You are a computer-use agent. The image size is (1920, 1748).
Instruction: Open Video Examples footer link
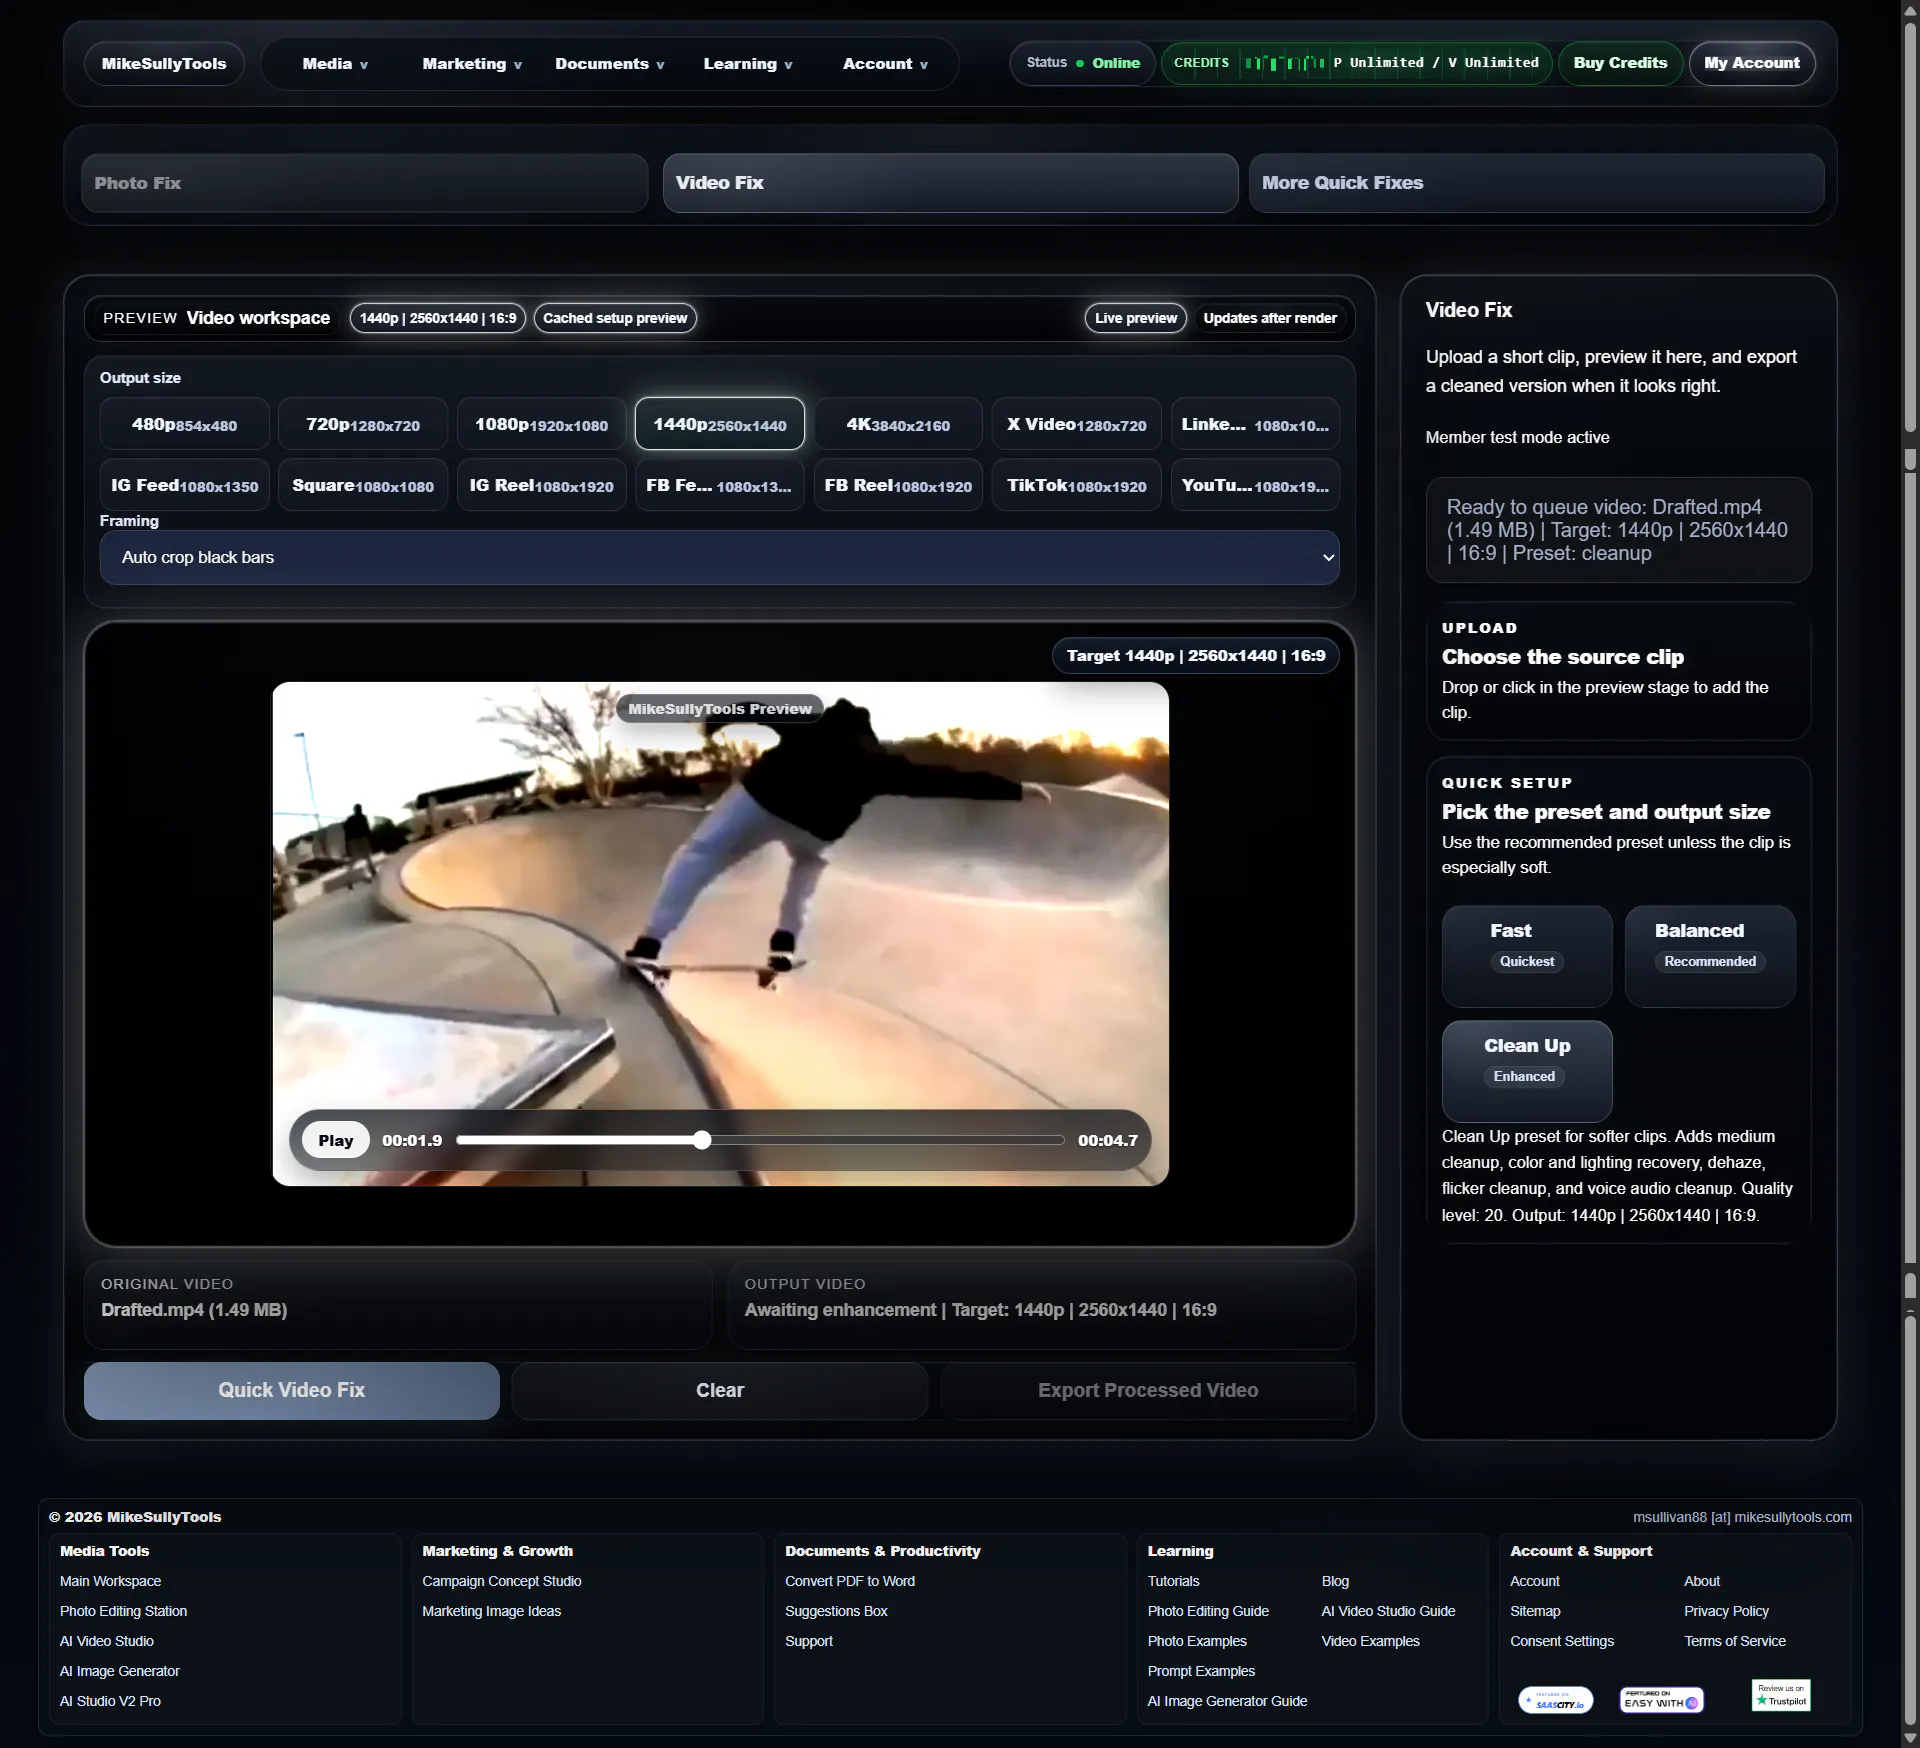coord(1370,1641)
